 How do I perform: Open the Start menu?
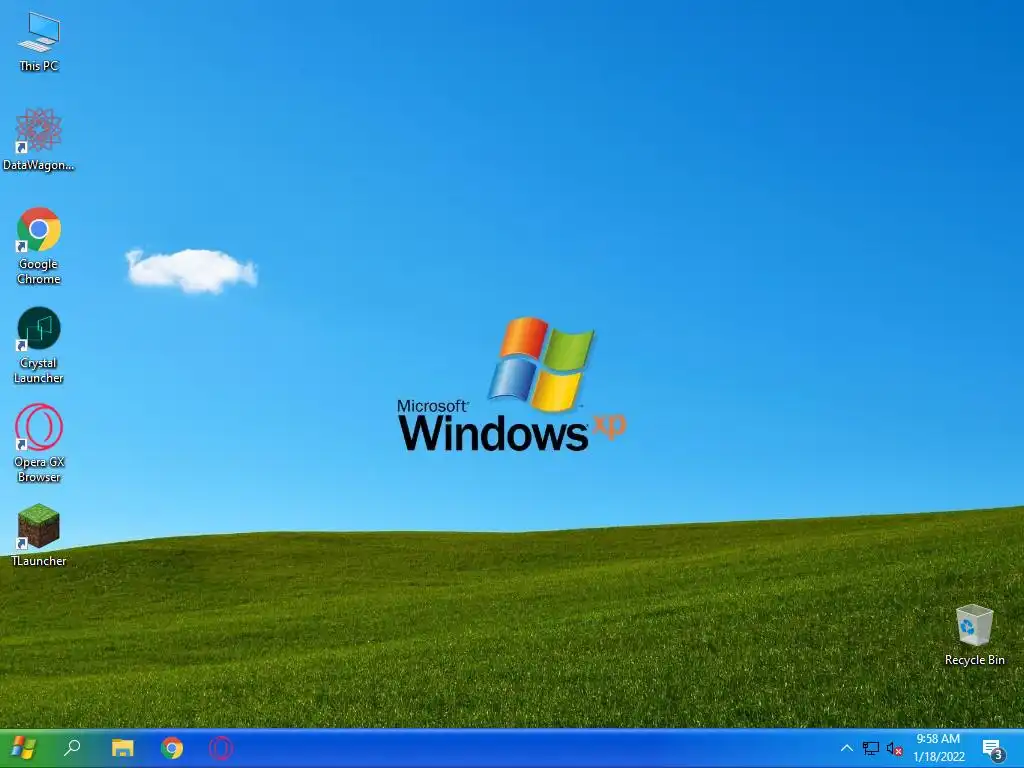[x=24, y=748]
